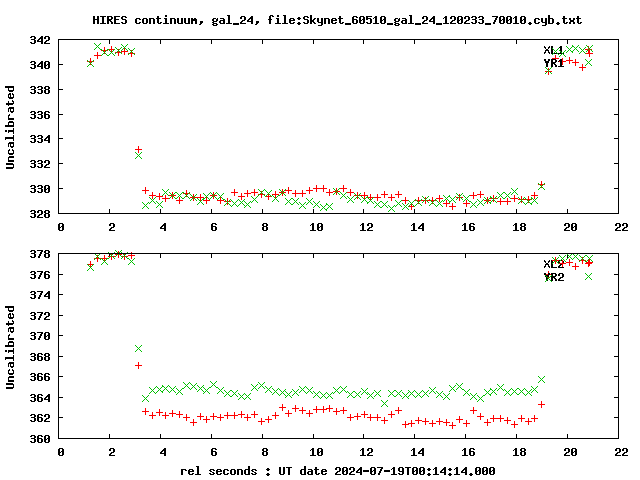Click the 332 y-axis tick label
This screenshot has height=480, width=640.
[40, 164]
